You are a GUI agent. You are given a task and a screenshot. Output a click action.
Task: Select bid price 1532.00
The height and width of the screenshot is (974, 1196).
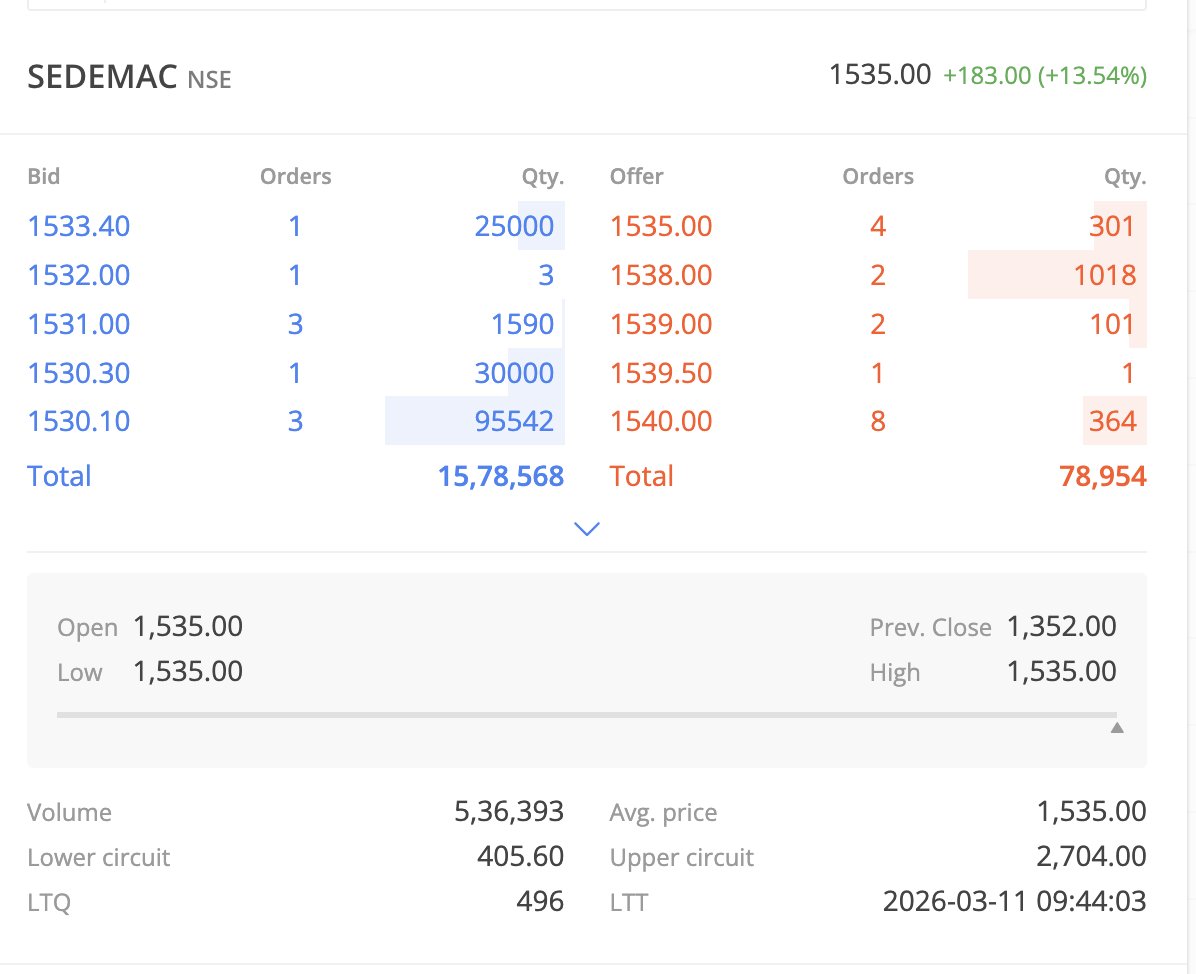pyautogui.click(x=79, y=275)
